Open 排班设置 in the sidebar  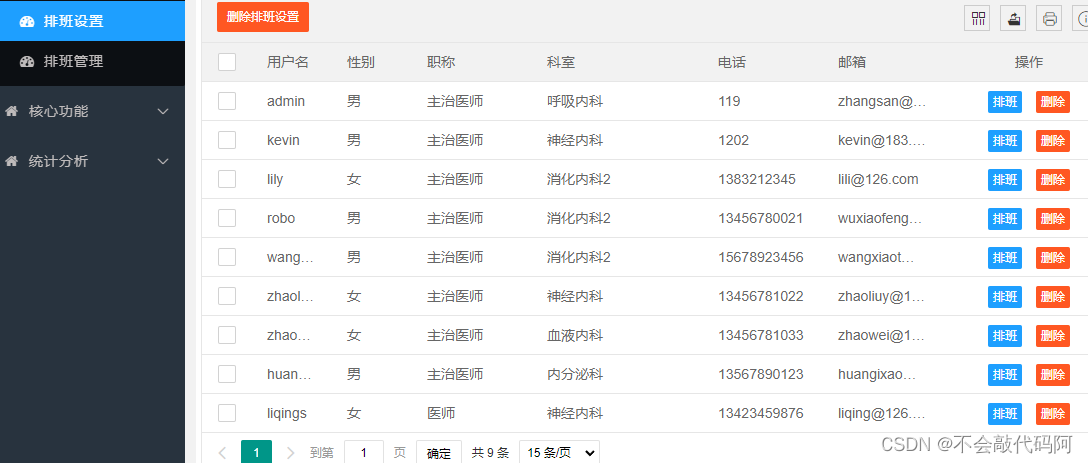[92, 21]
